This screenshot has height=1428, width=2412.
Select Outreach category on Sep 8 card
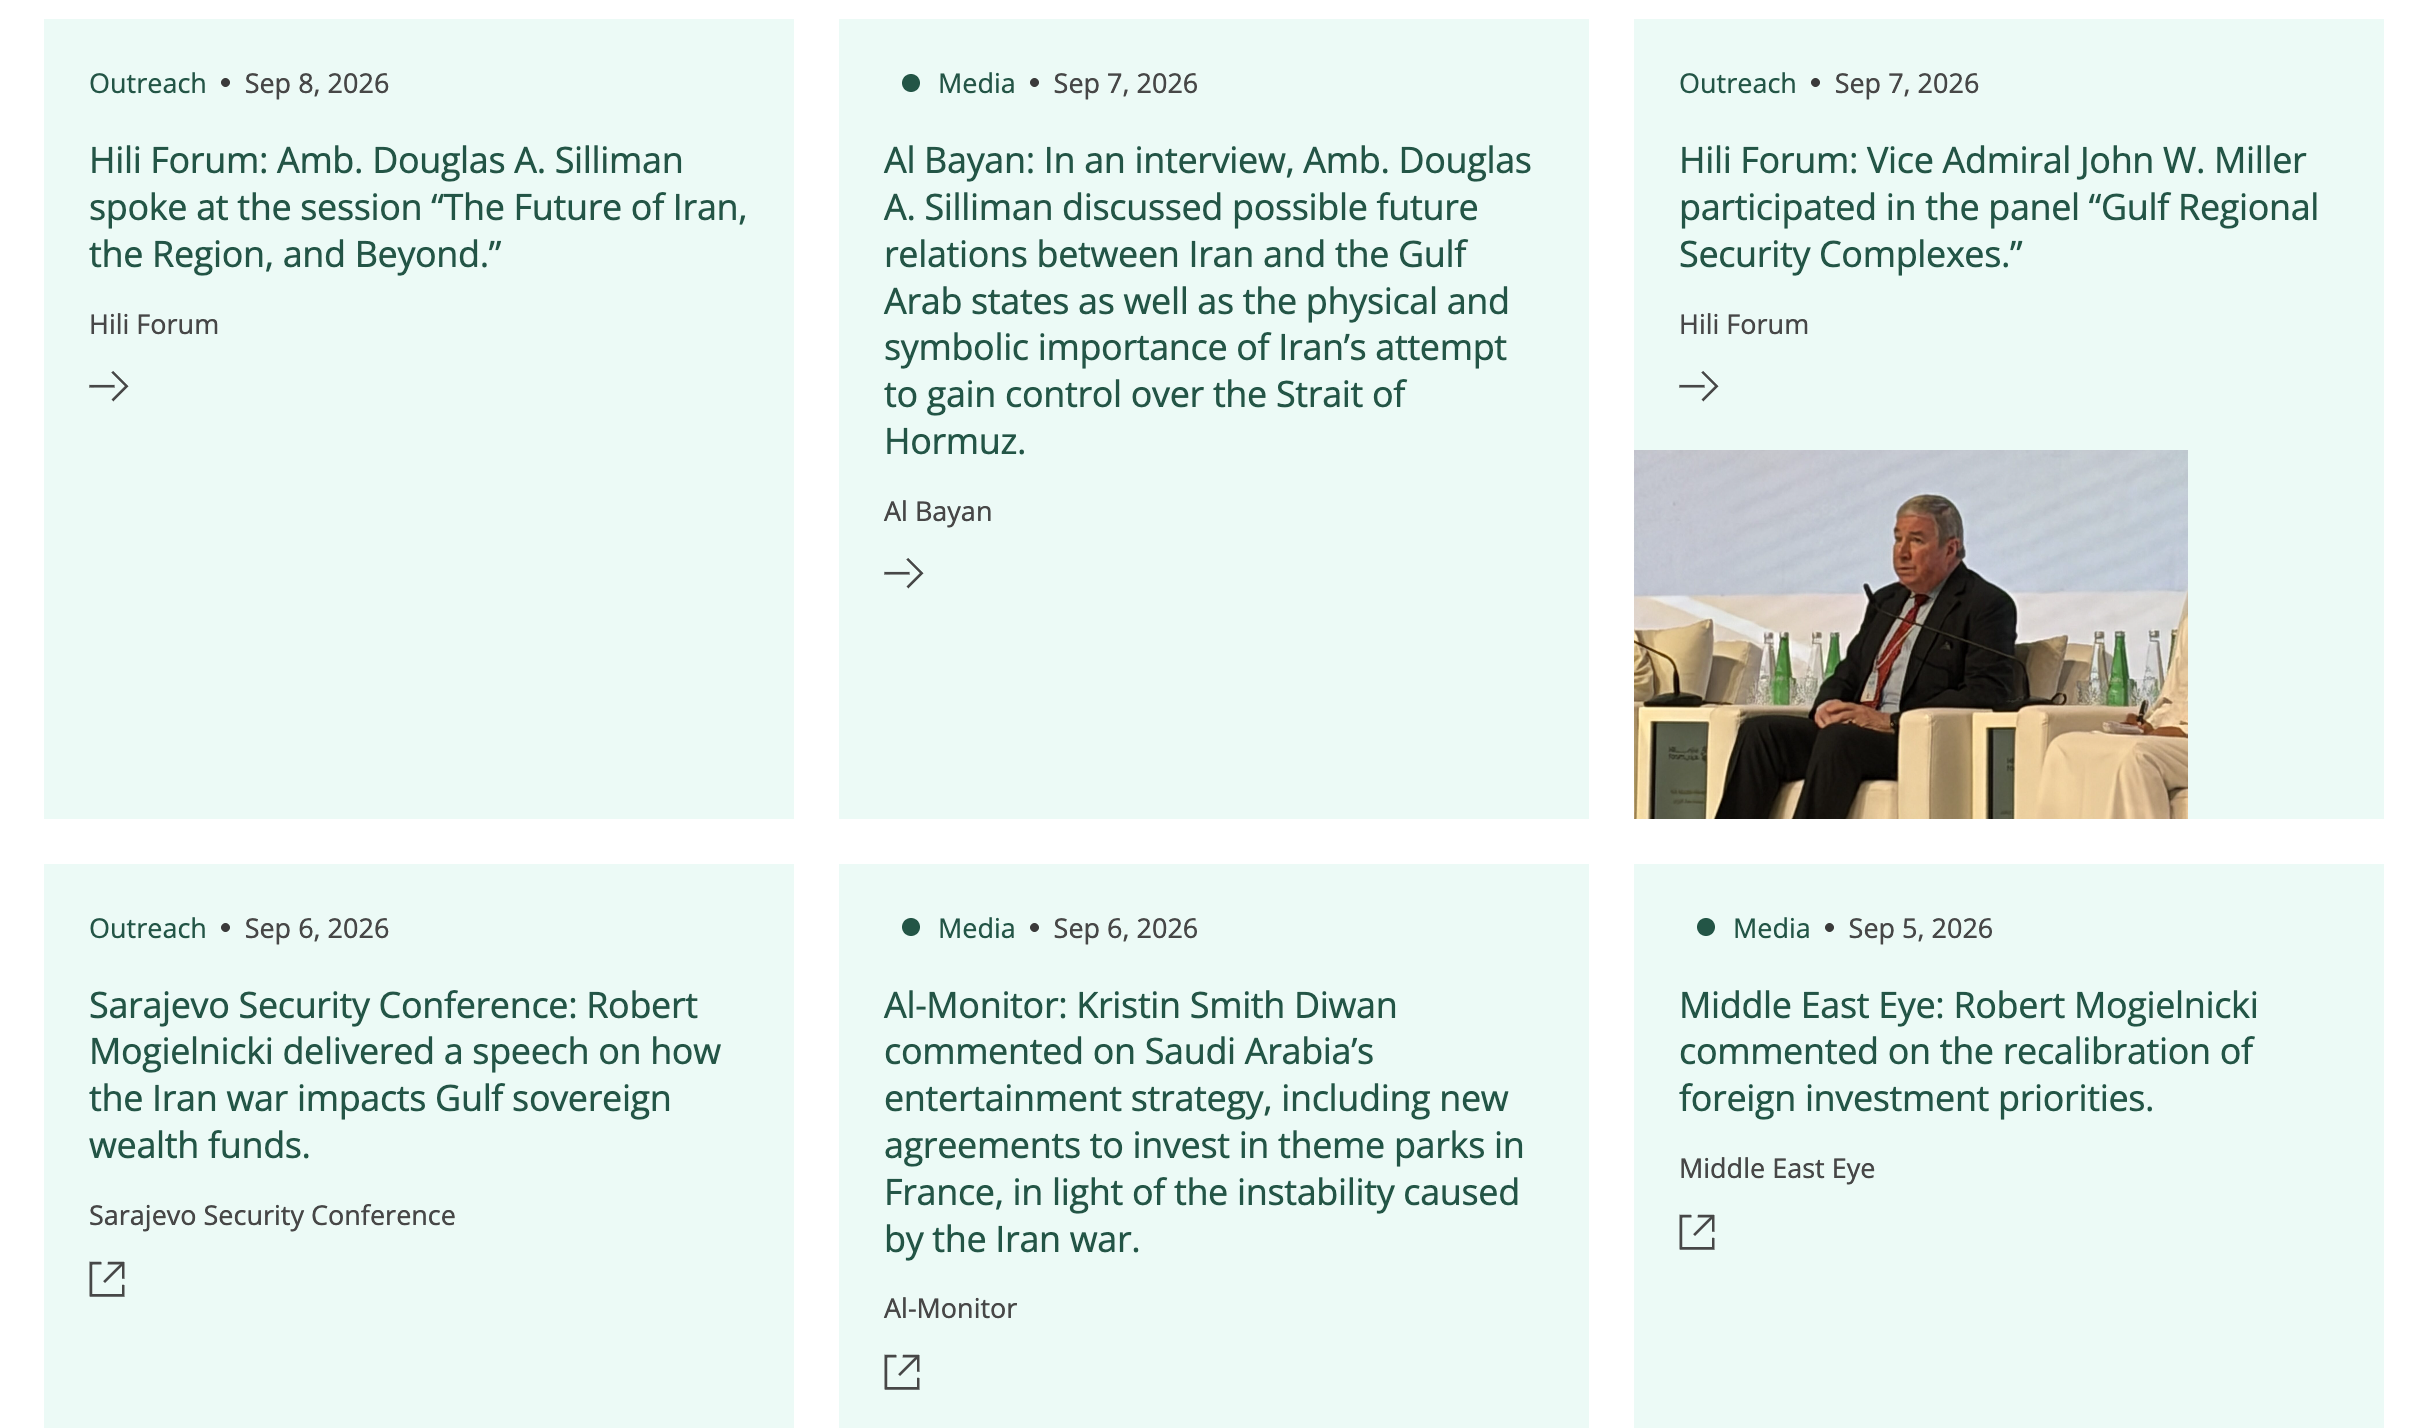tap(148, 83)
